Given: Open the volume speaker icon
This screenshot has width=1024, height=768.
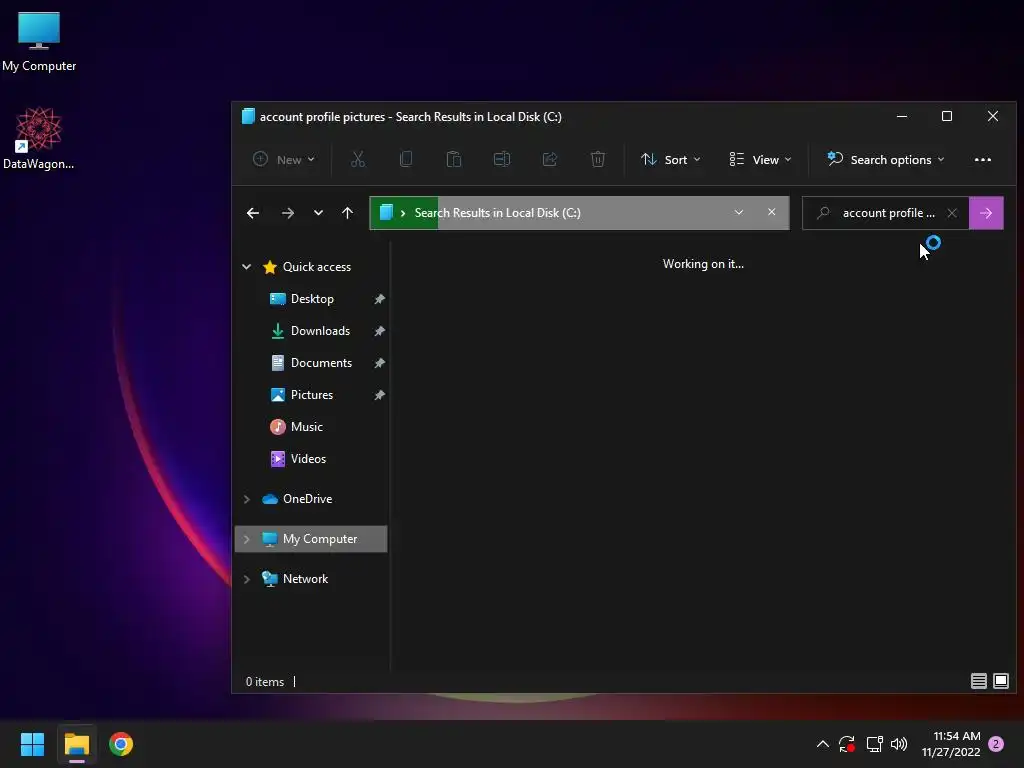Looking at the screenshot, I should [x=899, y=744].
